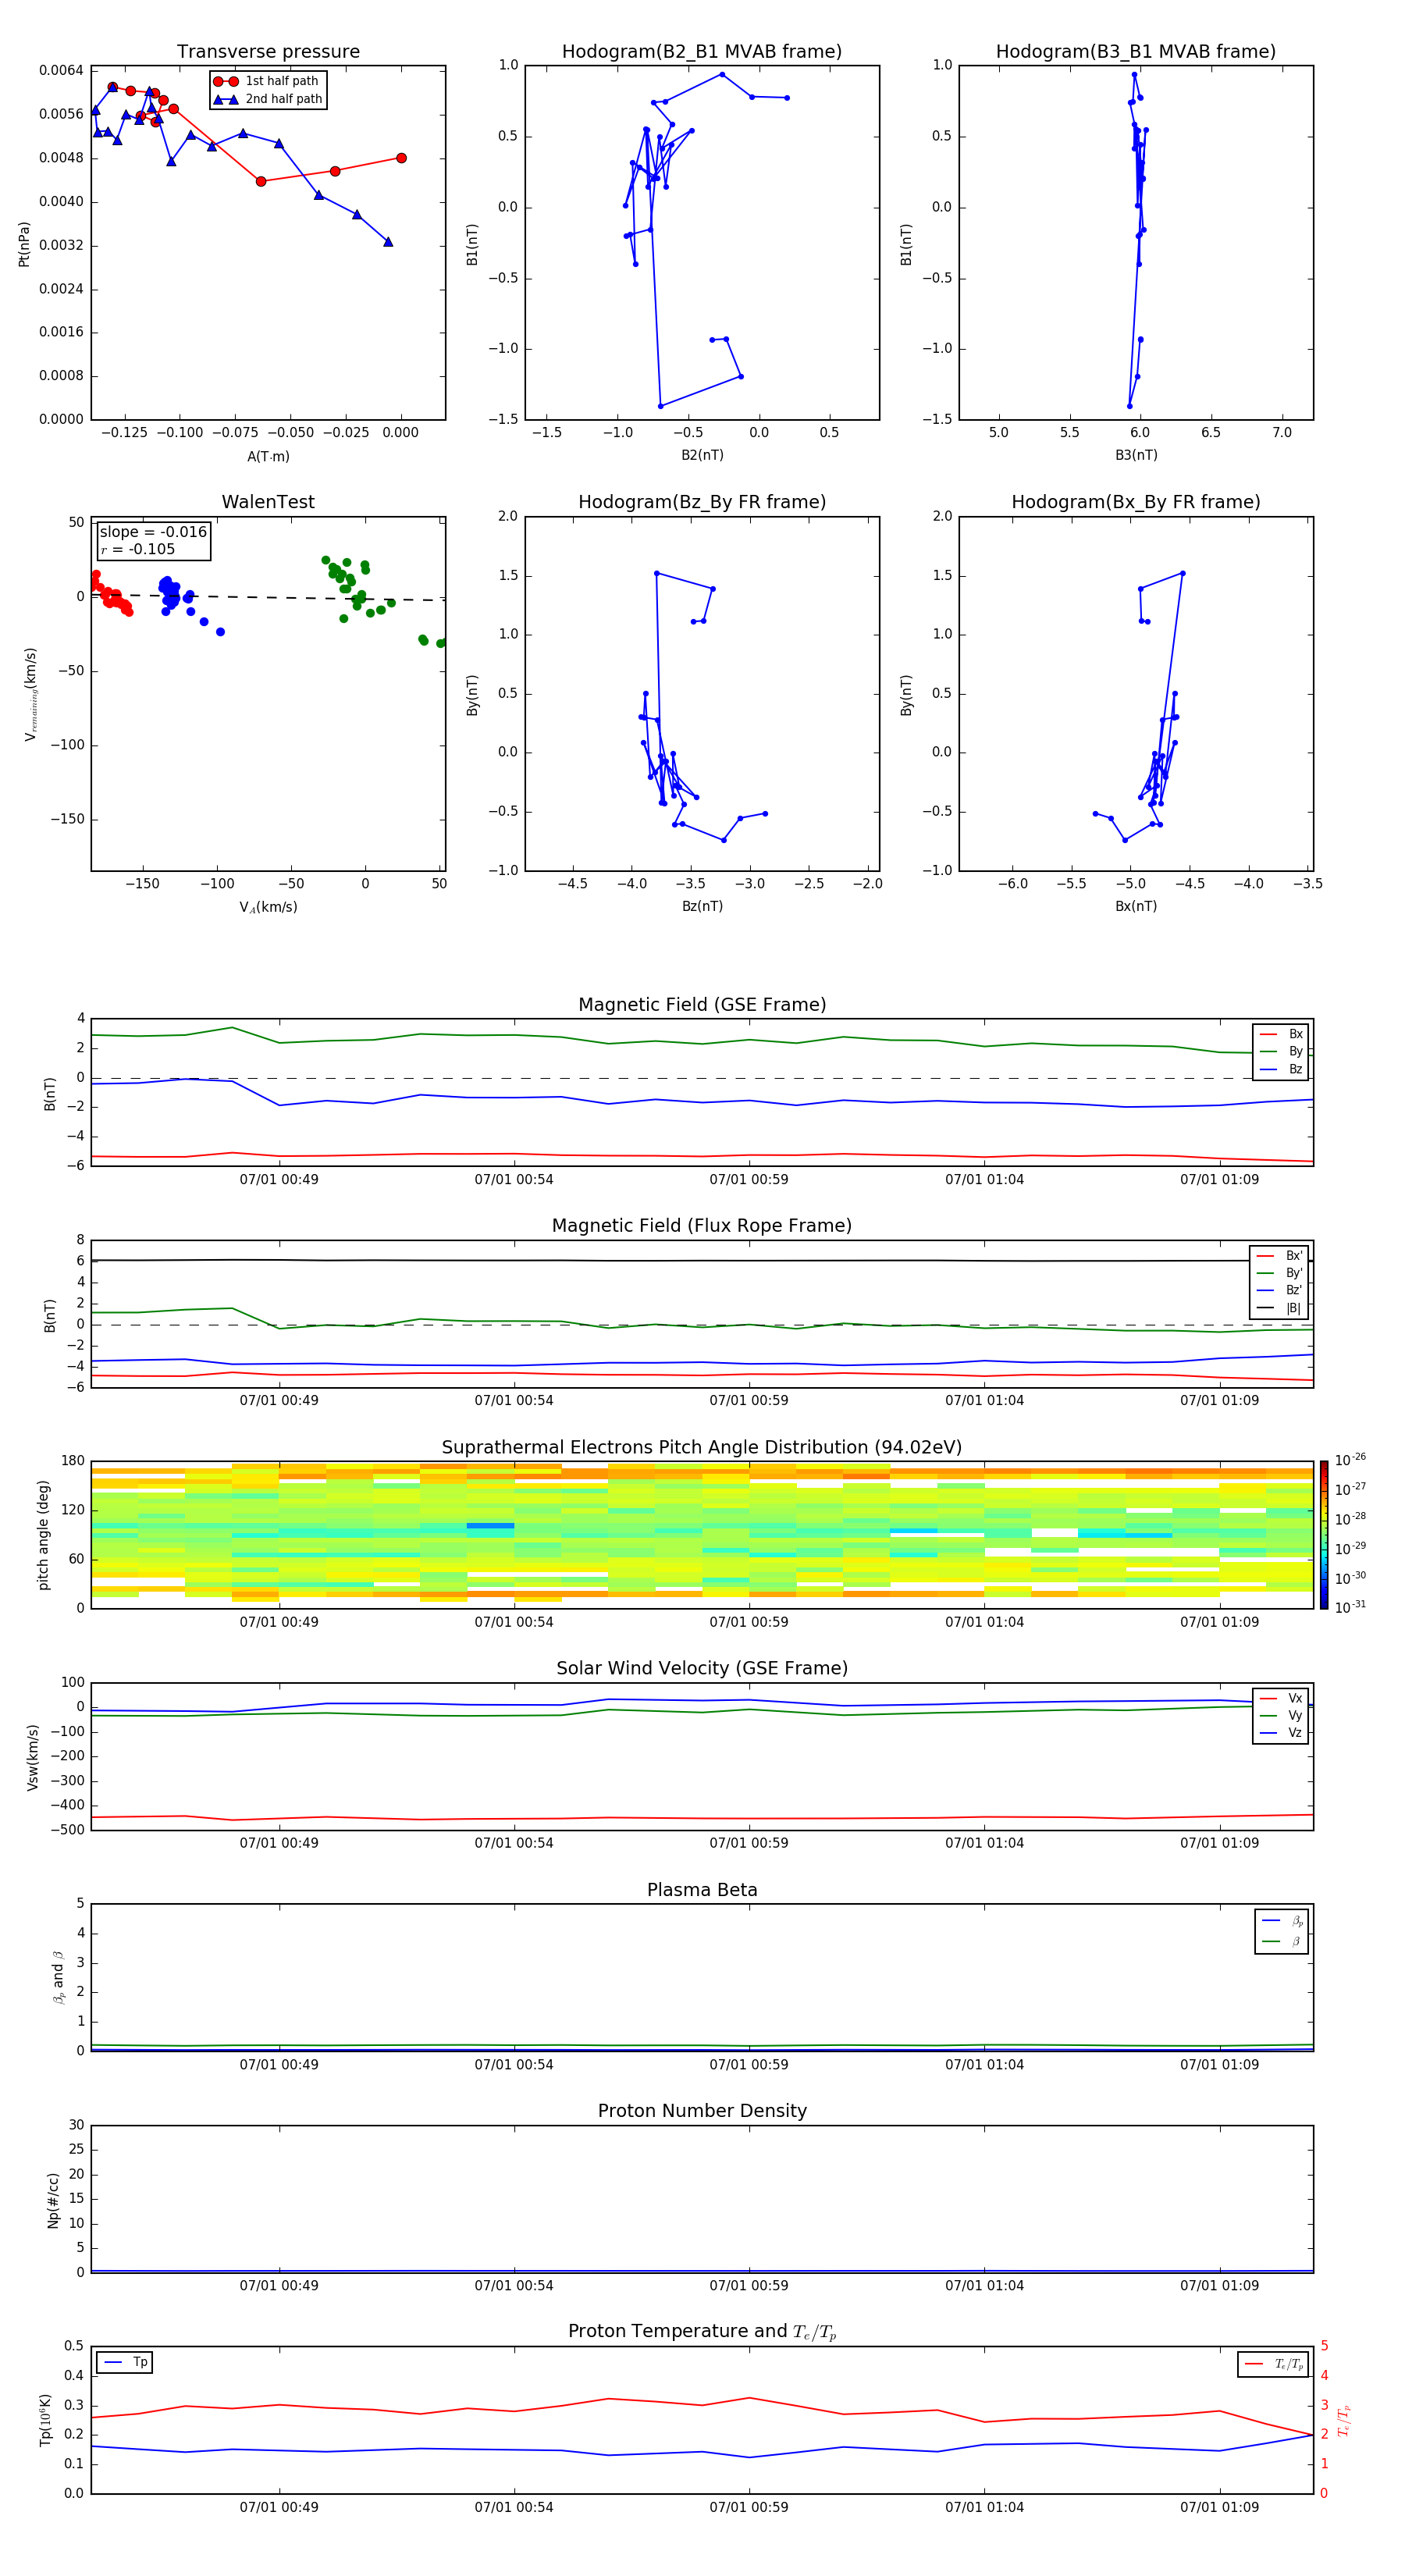Image resolution: width=1405 pixels, height=2576 pixels.
Task: Click the 'Plasma Beta' plot title
Action: (702, 1891)
